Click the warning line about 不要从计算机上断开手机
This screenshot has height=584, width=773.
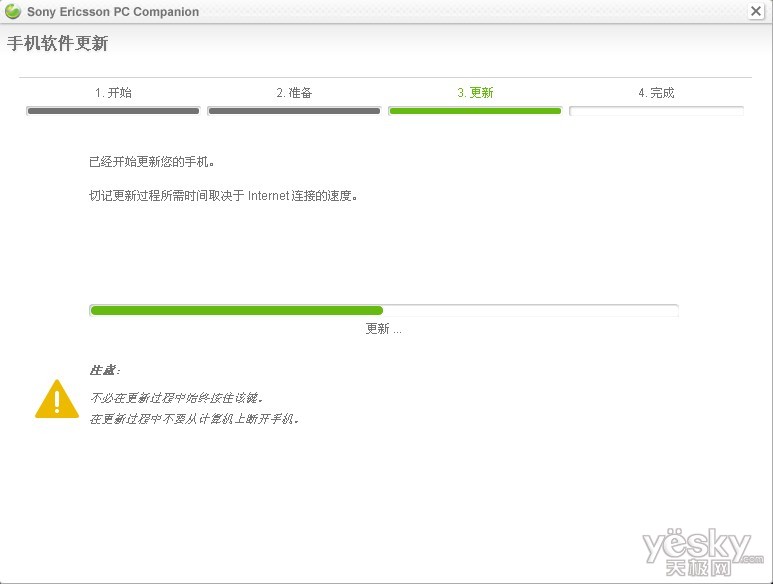[x=194, y=419]
